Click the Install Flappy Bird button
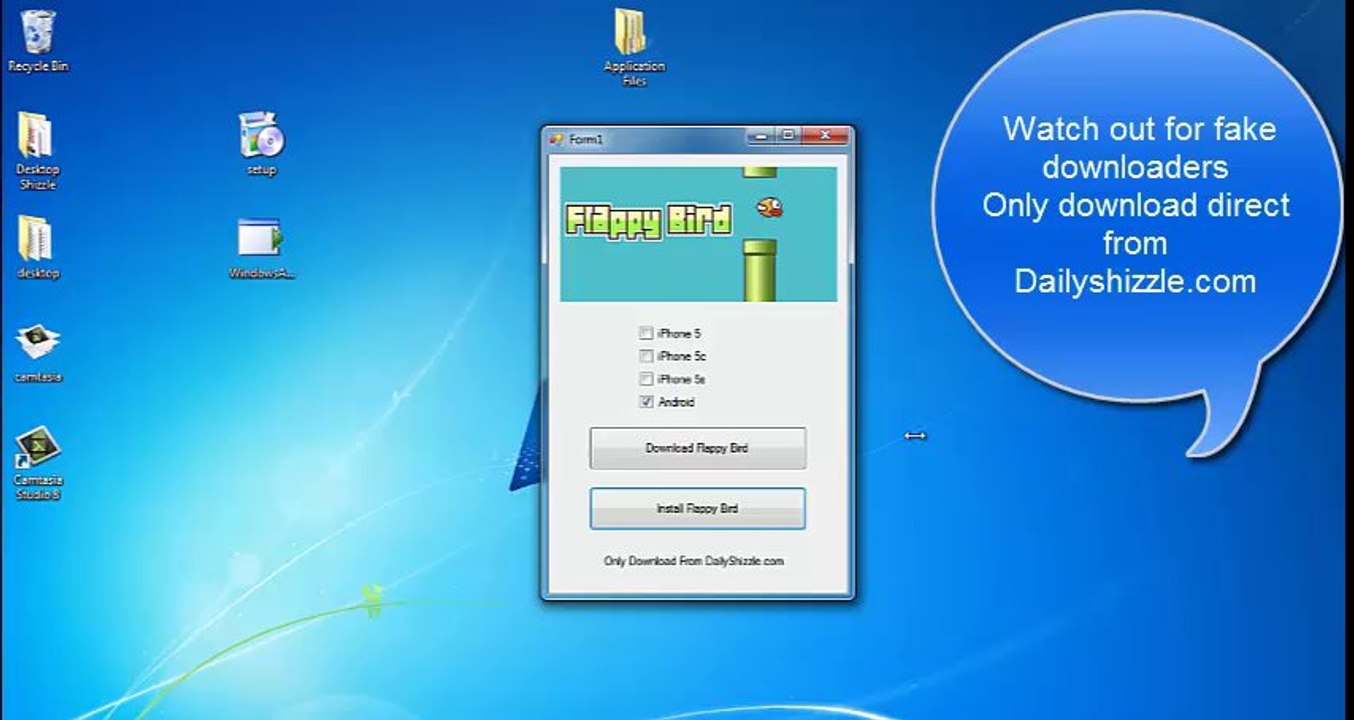 point(697,508)
